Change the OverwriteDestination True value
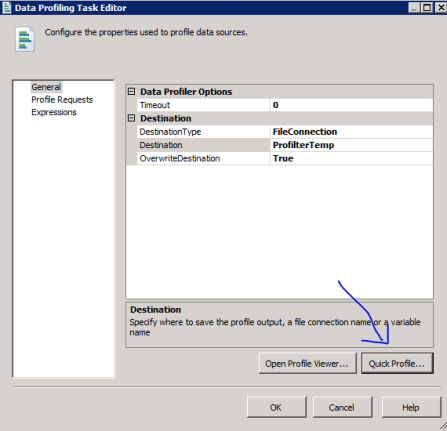 pos(352,158)
